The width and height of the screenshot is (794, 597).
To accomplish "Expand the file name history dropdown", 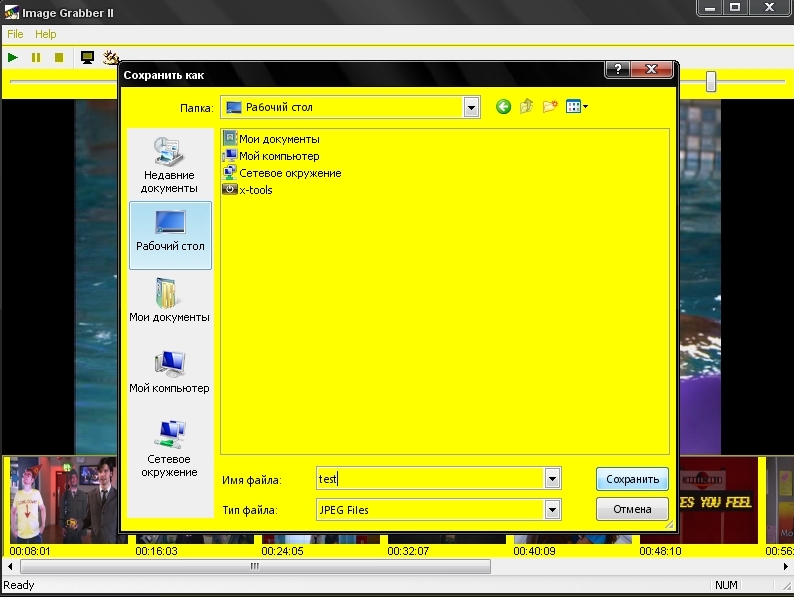I will (552, 479).
